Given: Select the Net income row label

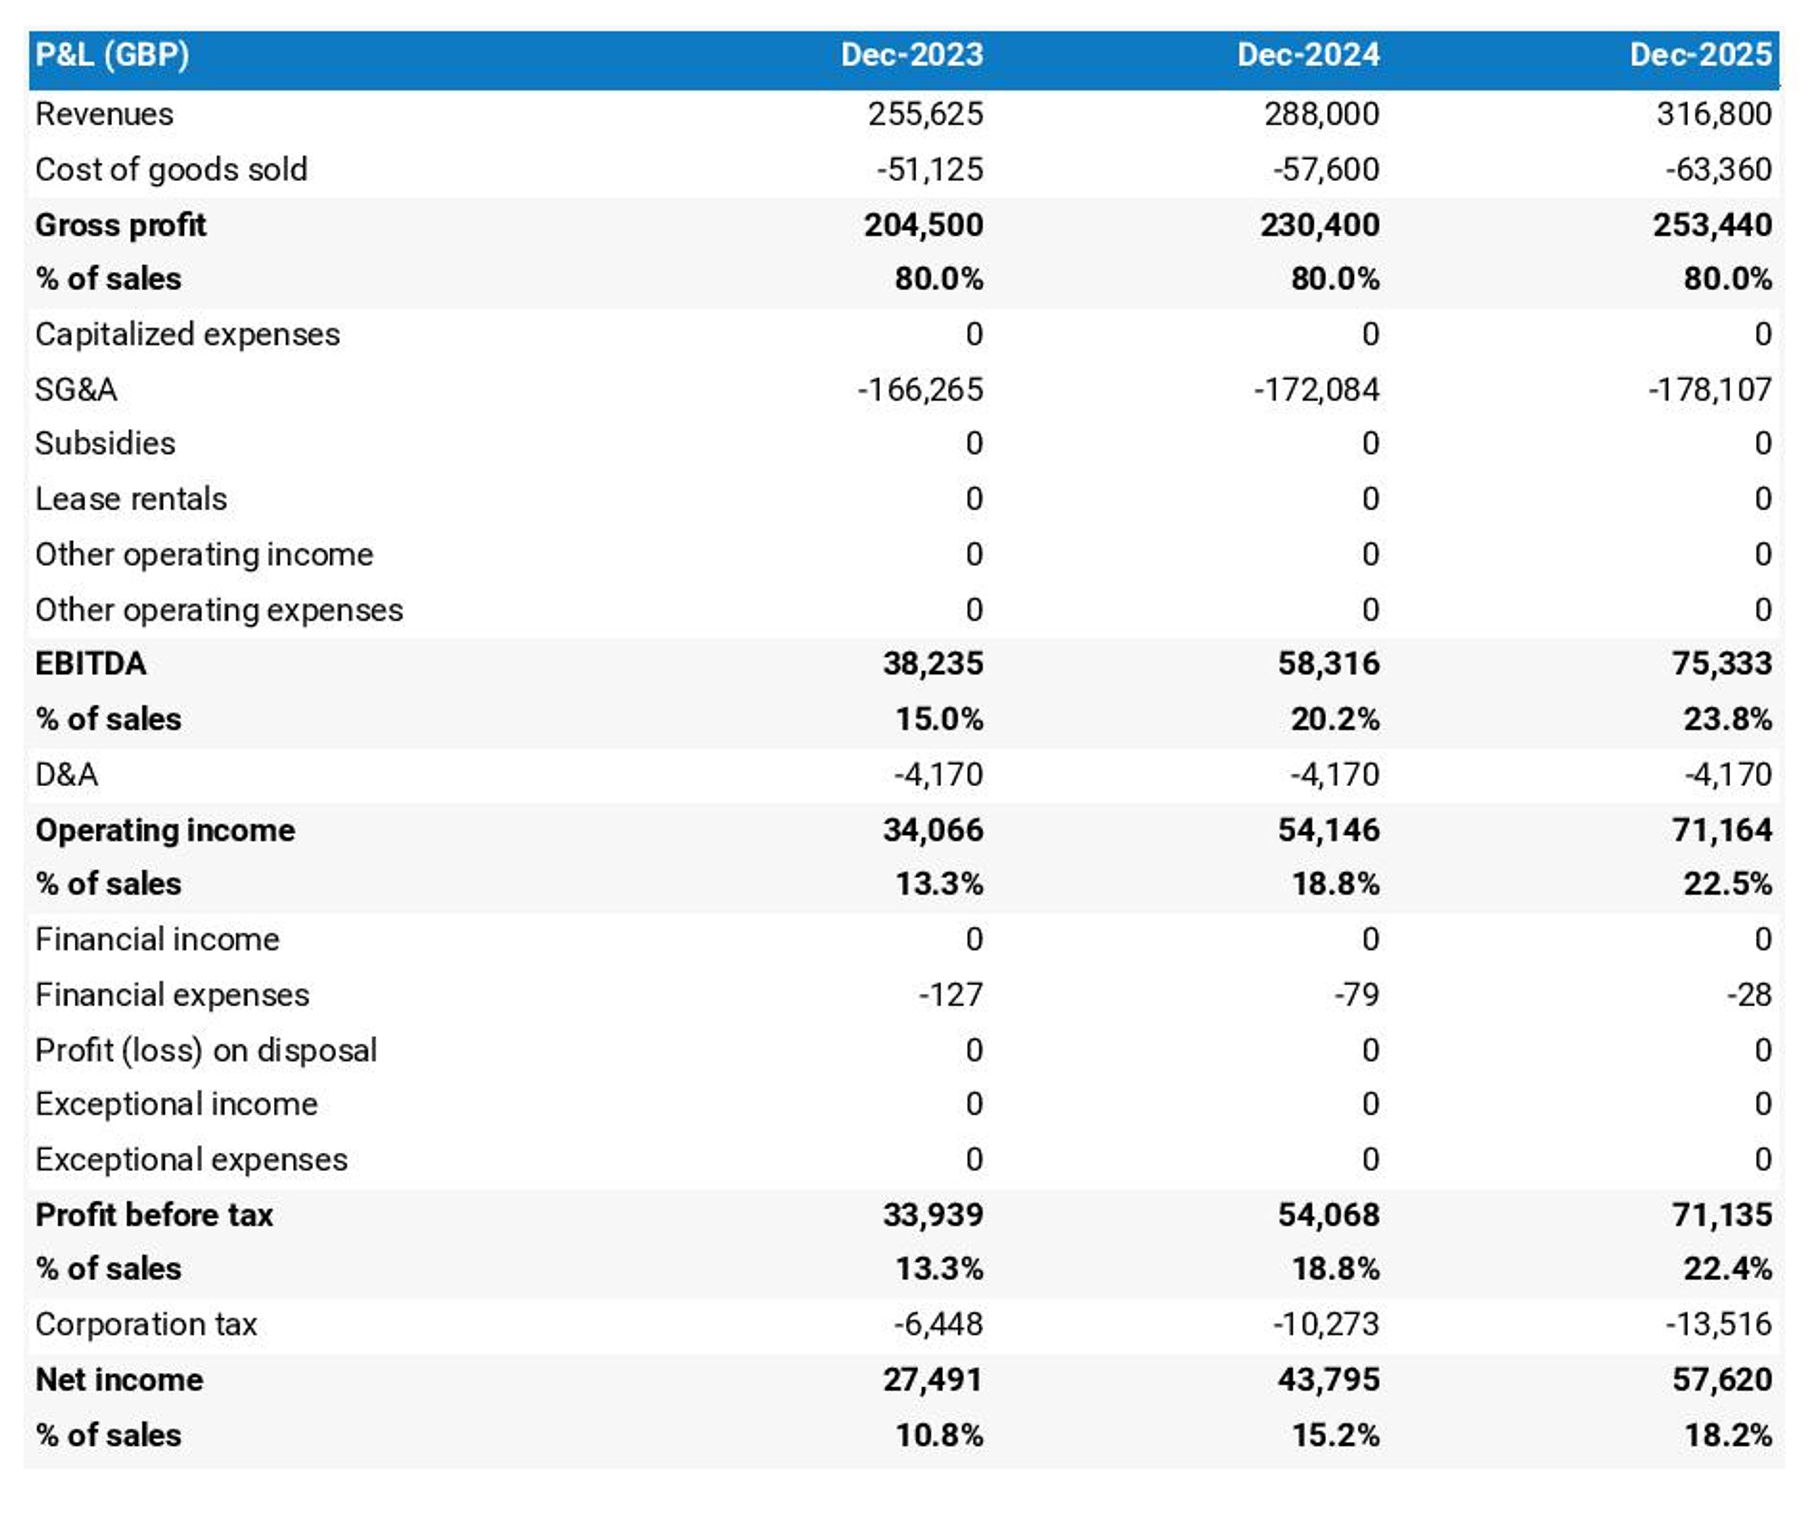Looking at the screenshot, I should pos(119,1380).
